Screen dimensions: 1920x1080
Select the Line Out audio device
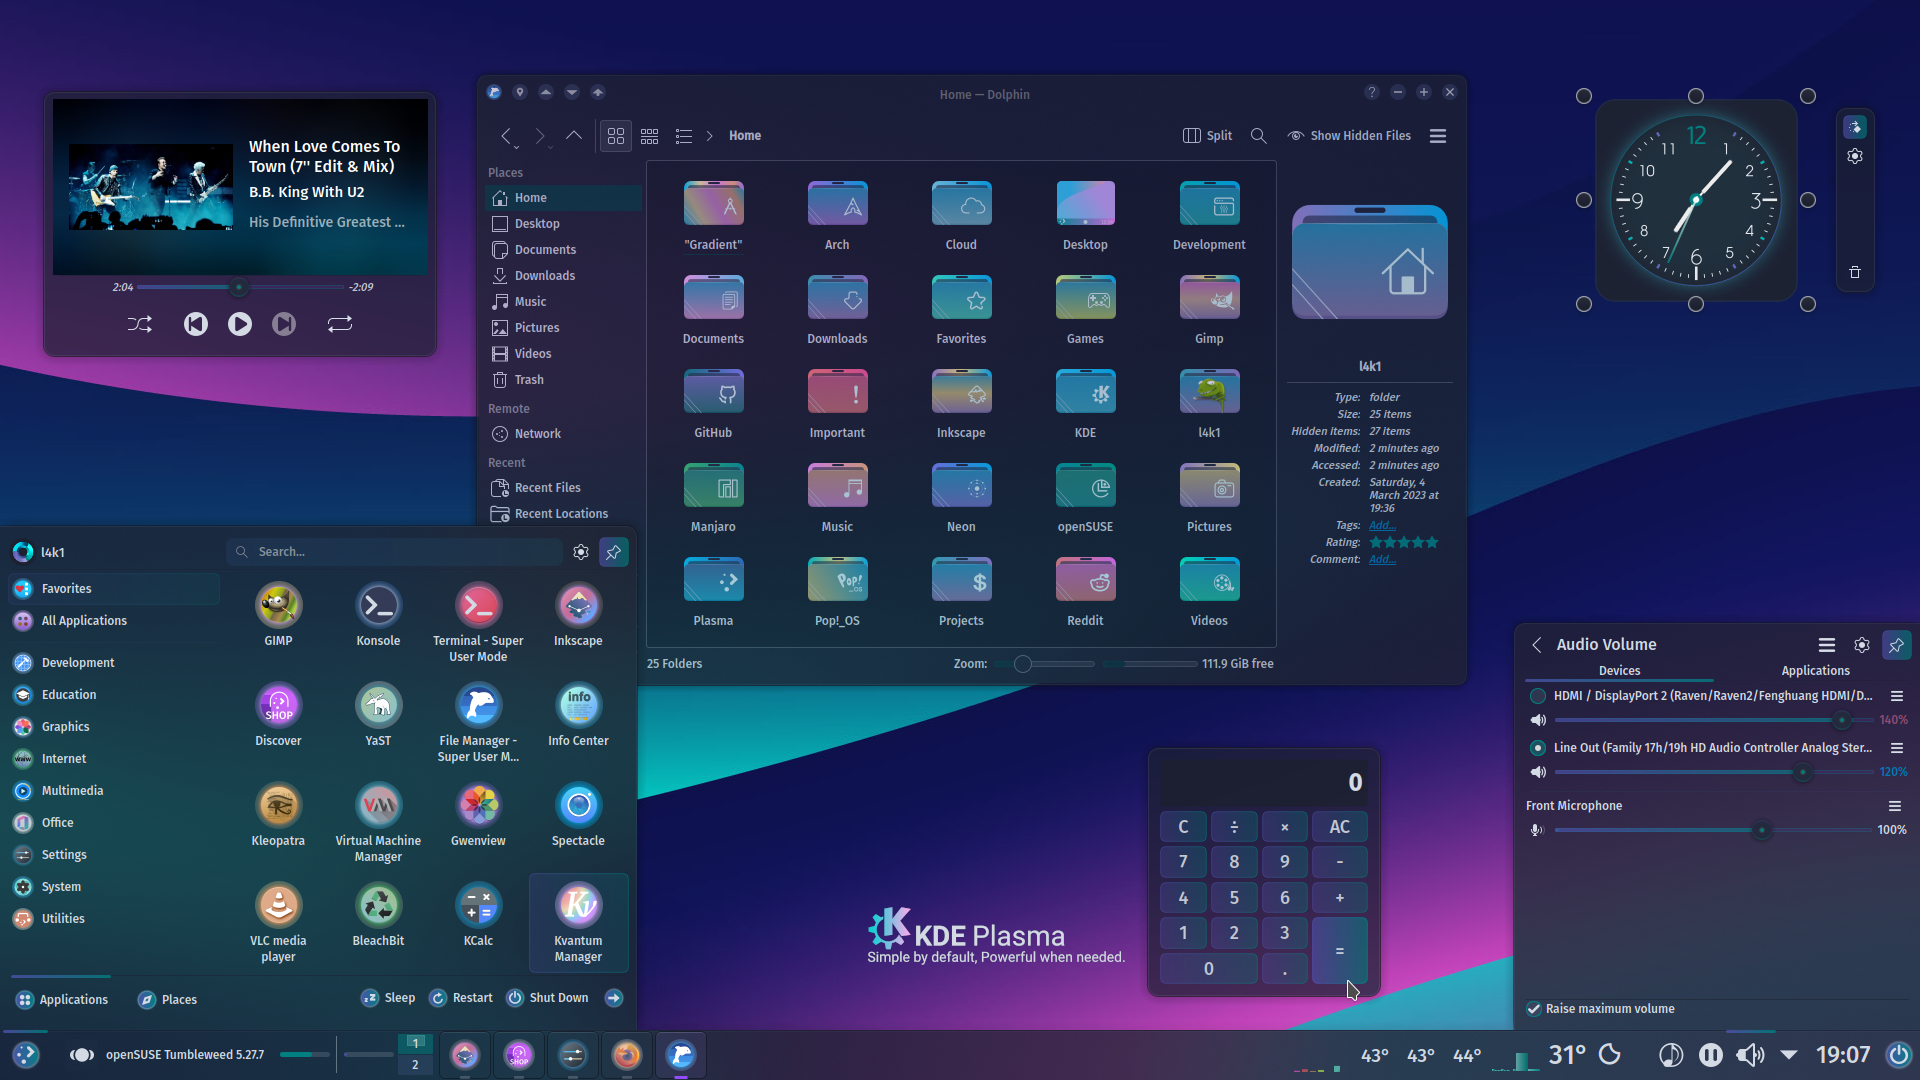point(1536,748)
